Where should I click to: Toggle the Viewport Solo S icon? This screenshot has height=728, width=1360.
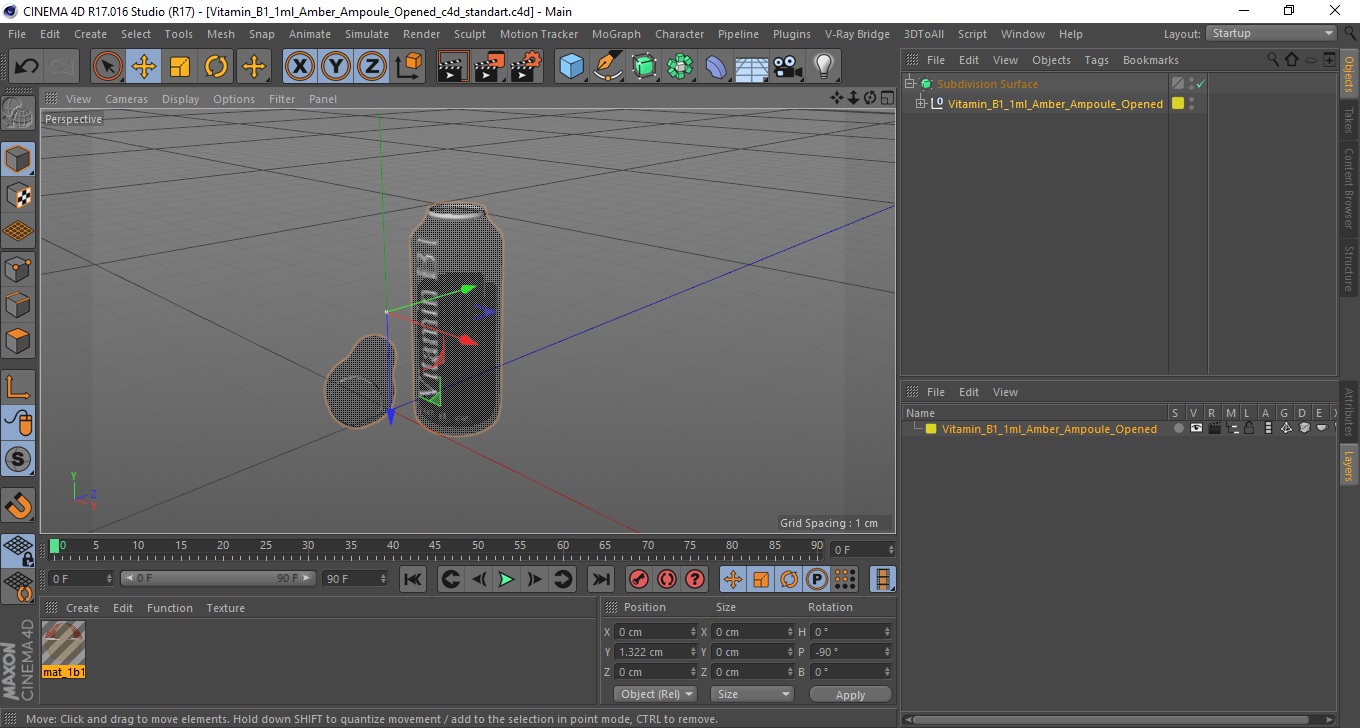(x=18, y=460)
